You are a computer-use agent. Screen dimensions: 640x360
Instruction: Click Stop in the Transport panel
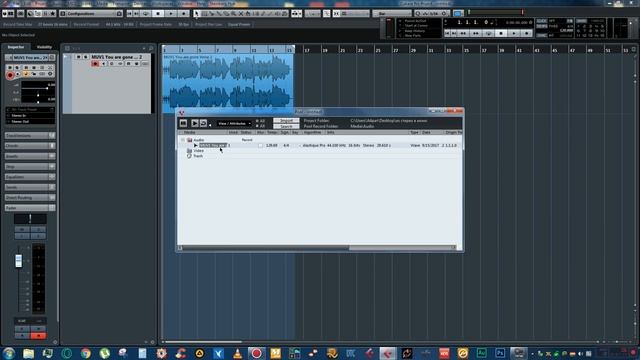tap(501, 33)
